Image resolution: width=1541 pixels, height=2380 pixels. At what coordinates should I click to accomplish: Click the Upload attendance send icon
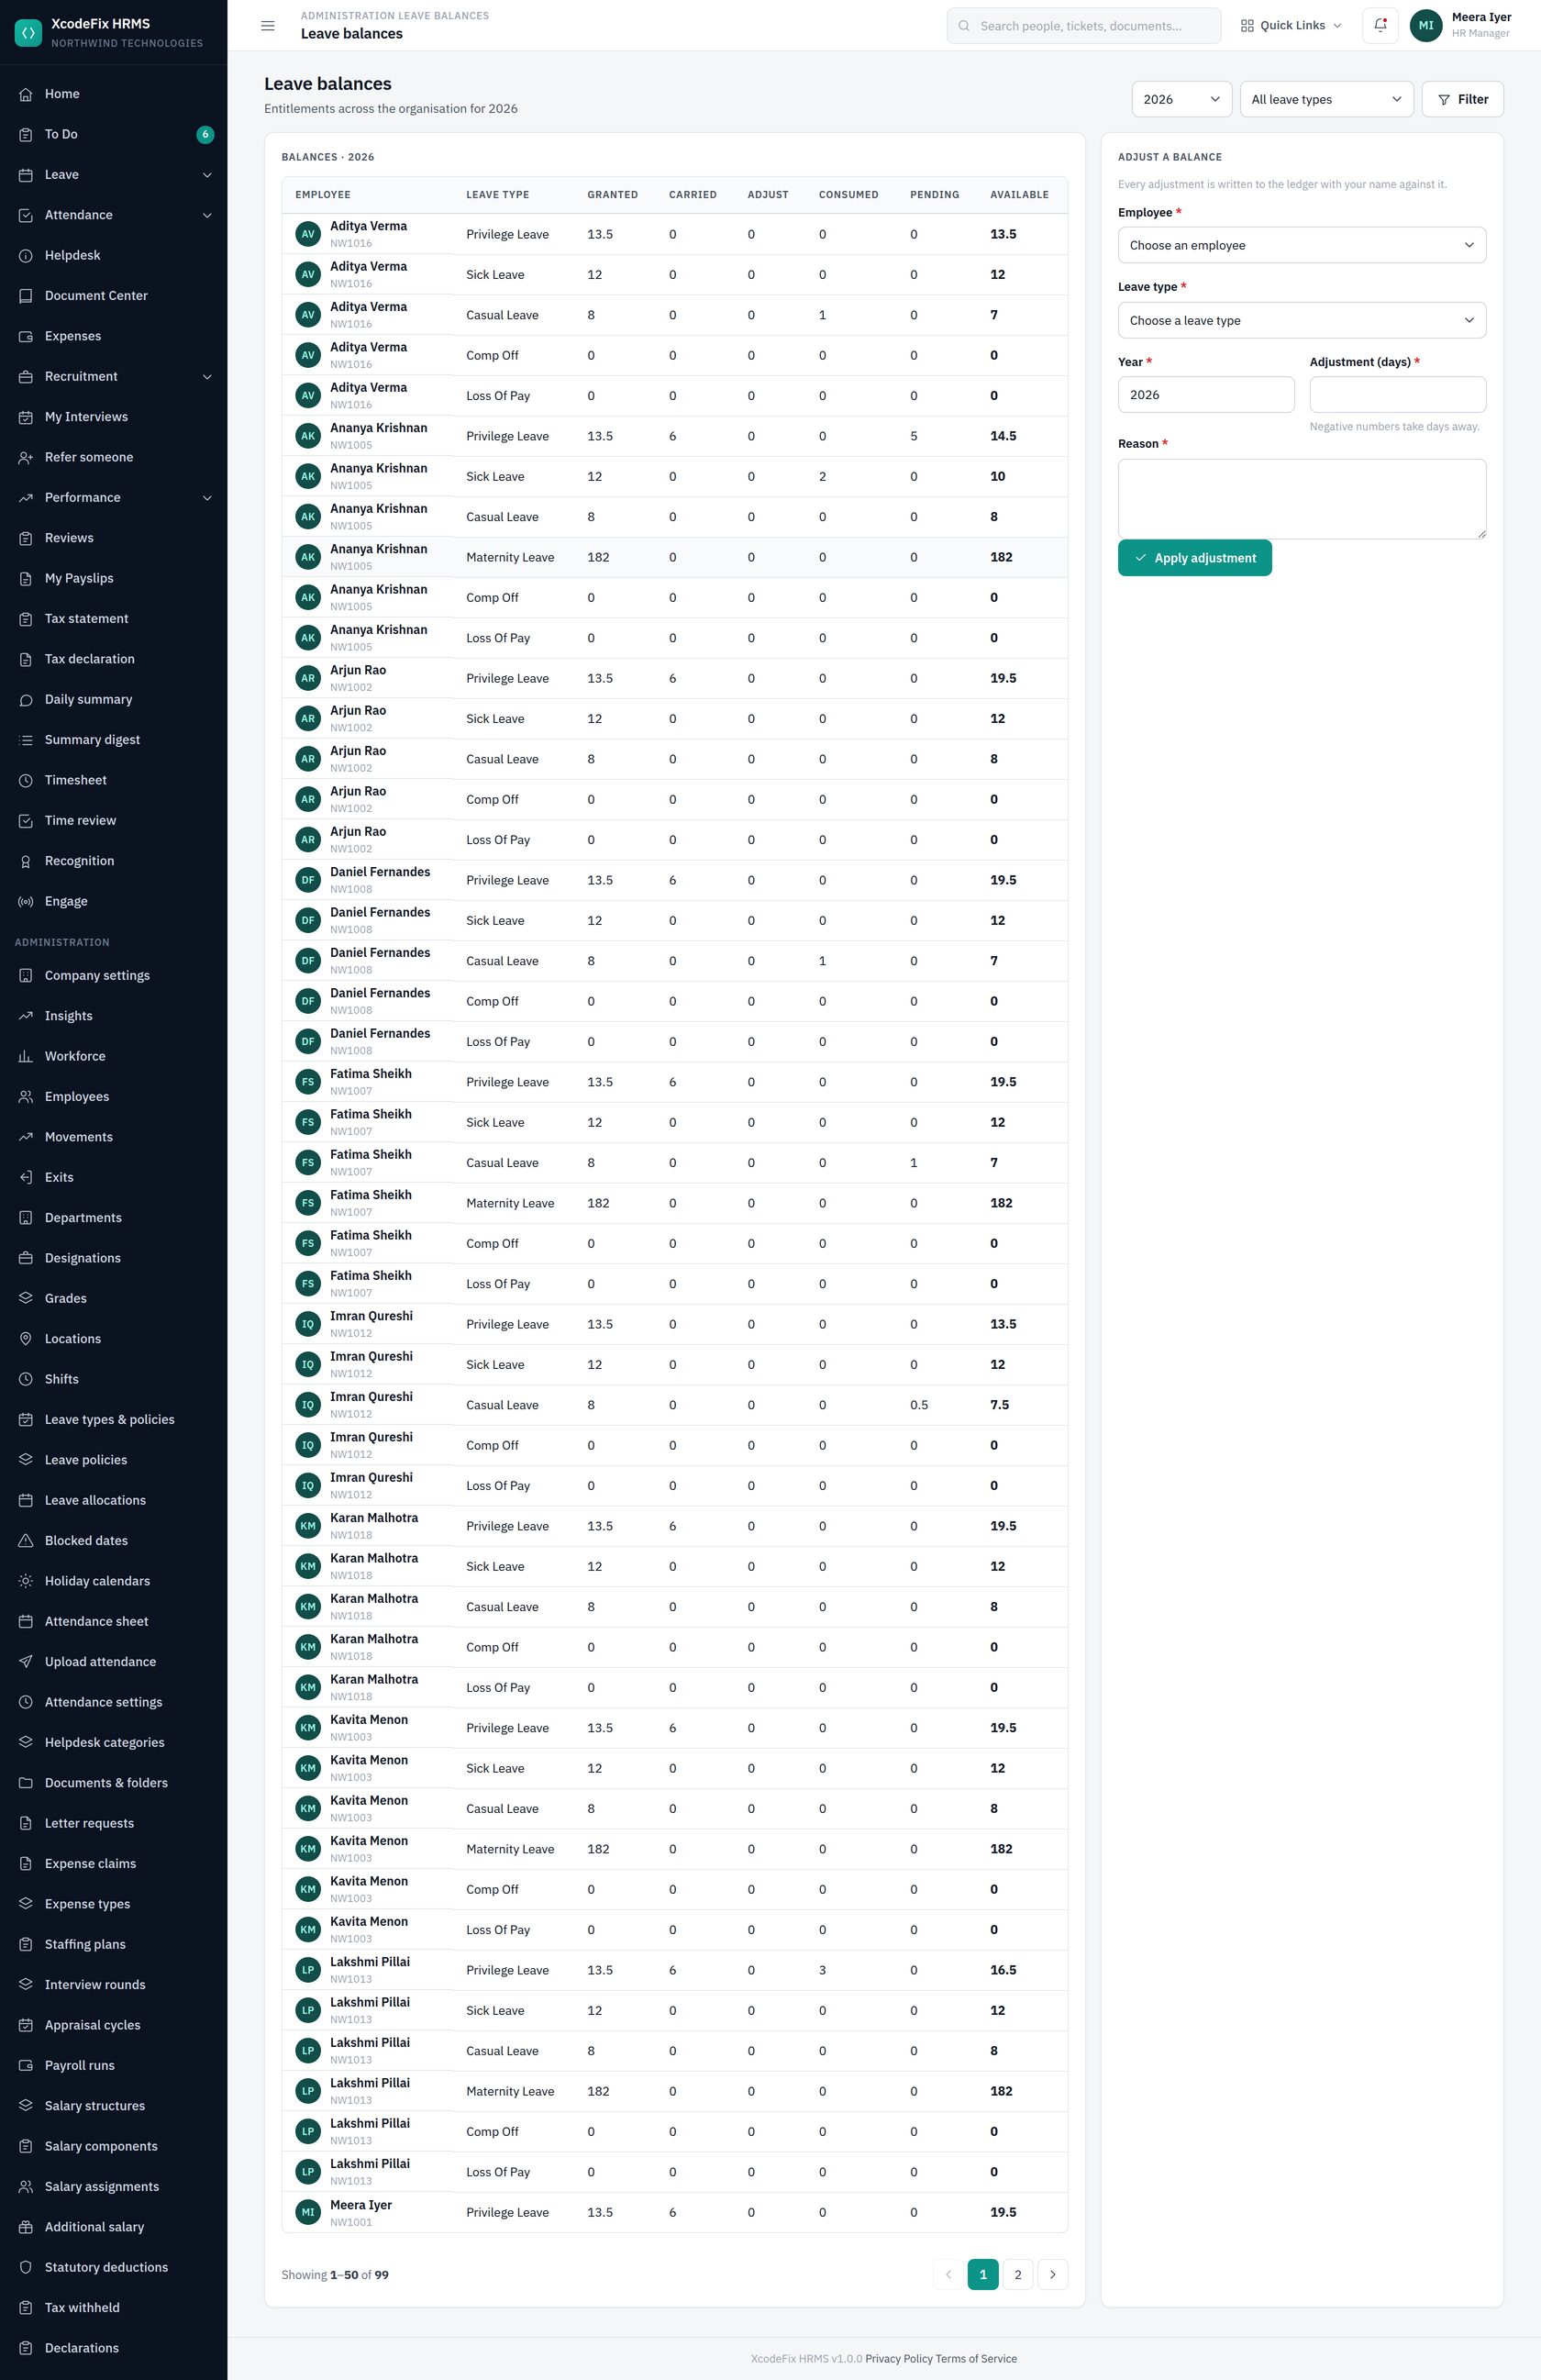(26, 1662)
